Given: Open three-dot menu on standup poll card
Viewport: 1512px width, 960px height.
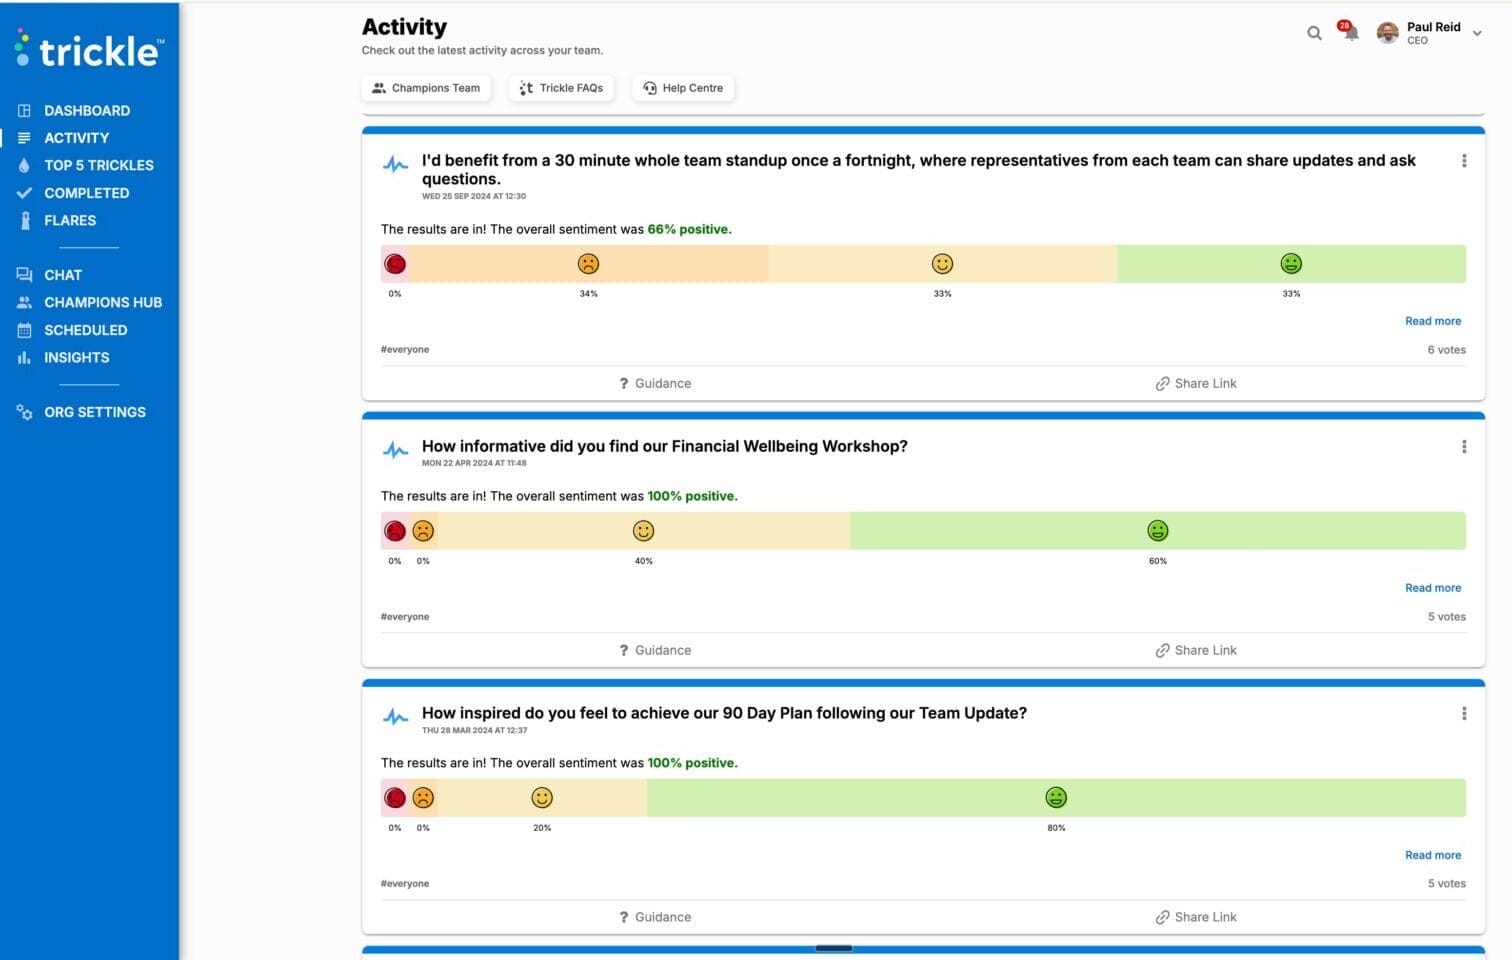Looking at the screenshot, I should pyautogui.click(x=1464, y=161).
